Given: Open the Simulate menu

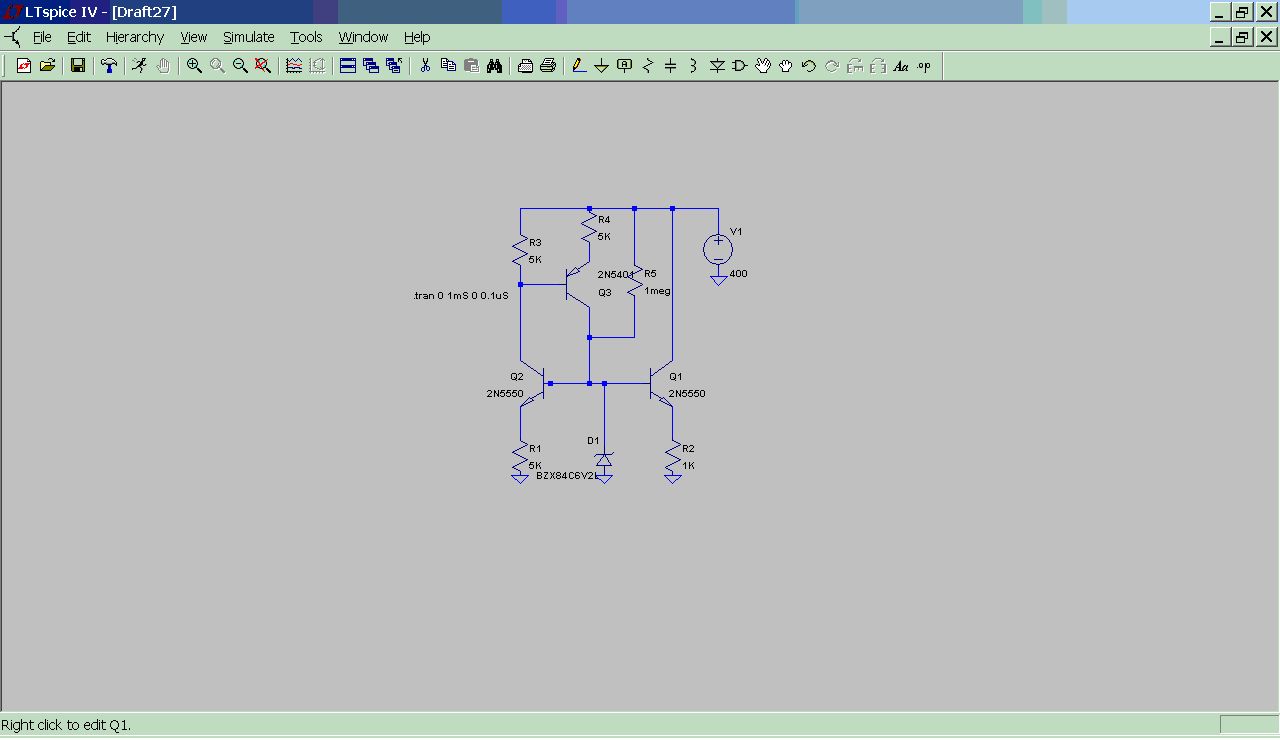Looking at the screenshot, I should tap(248, 37).
